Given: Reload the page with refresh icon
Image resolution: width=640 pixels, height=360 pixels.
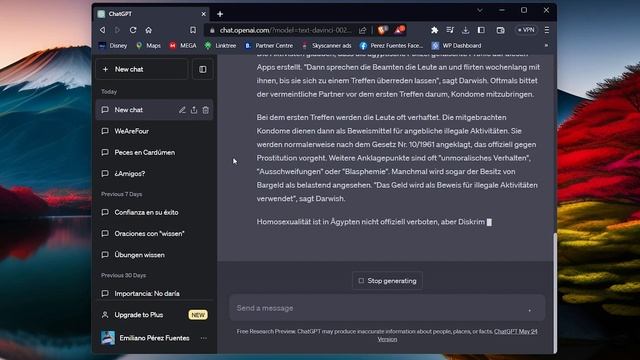Looking at the screenshot, I should [x=133, y=30].
